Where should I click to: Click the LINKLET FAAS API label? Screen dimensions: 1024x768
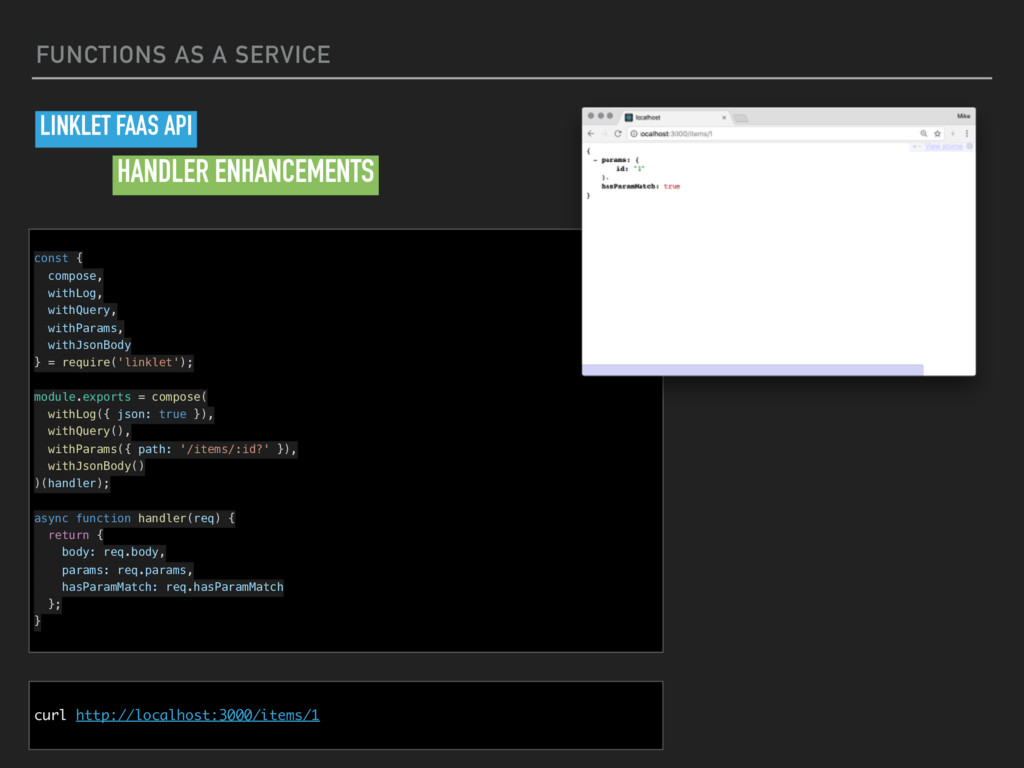pyautogui.click(x=116, y=127)
